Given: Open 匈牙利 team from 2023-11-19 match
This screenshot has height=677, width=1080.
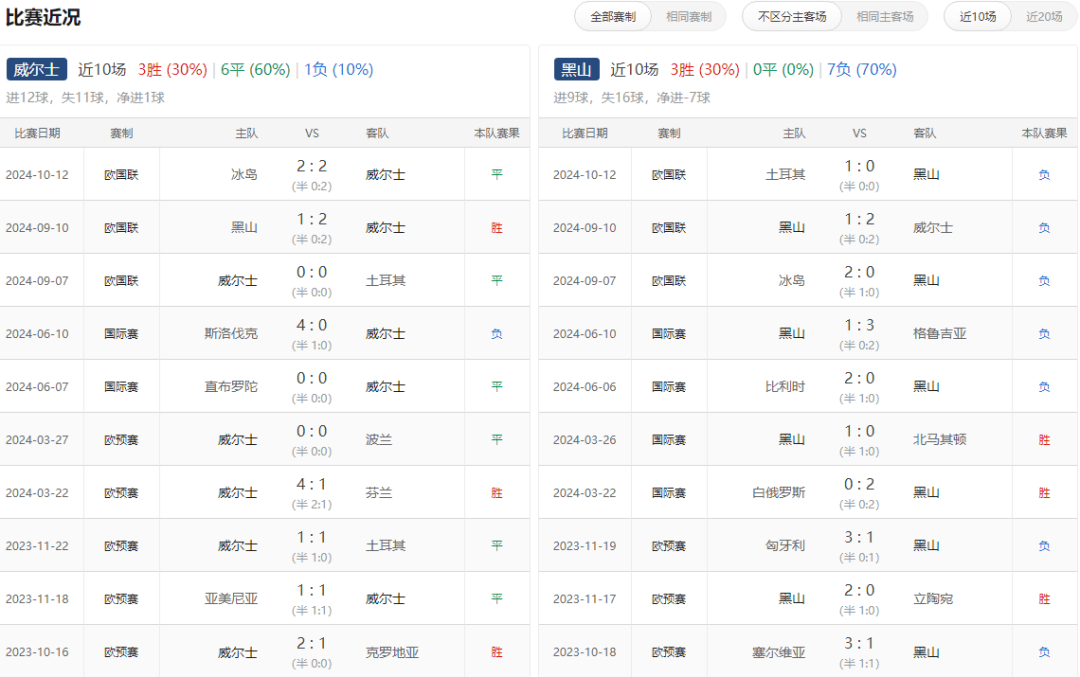Looking at the screenshot, I should tap(785, 545).
